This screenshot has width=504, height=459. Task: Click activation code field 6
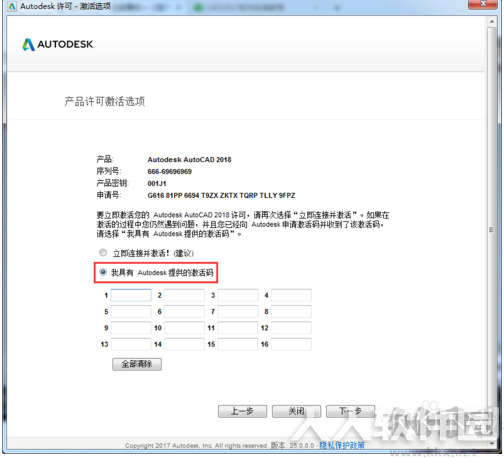click(184, 312)
